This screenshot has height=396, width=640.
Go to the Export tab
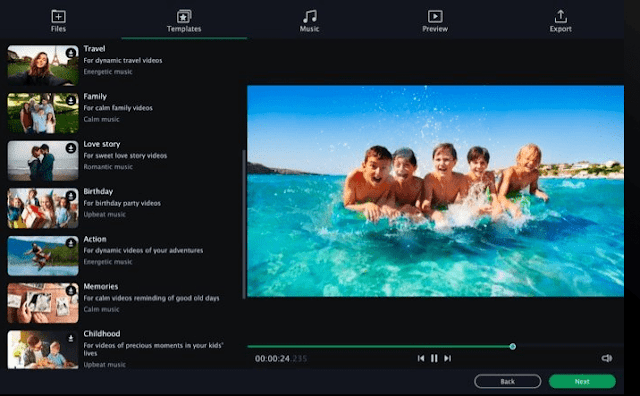point(560,20)
